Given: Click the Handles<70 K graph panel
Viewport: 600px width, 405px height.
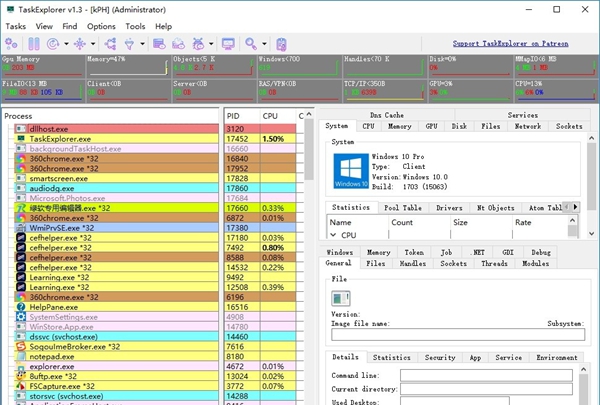Looking at the screenshot, I should point(385,66).
